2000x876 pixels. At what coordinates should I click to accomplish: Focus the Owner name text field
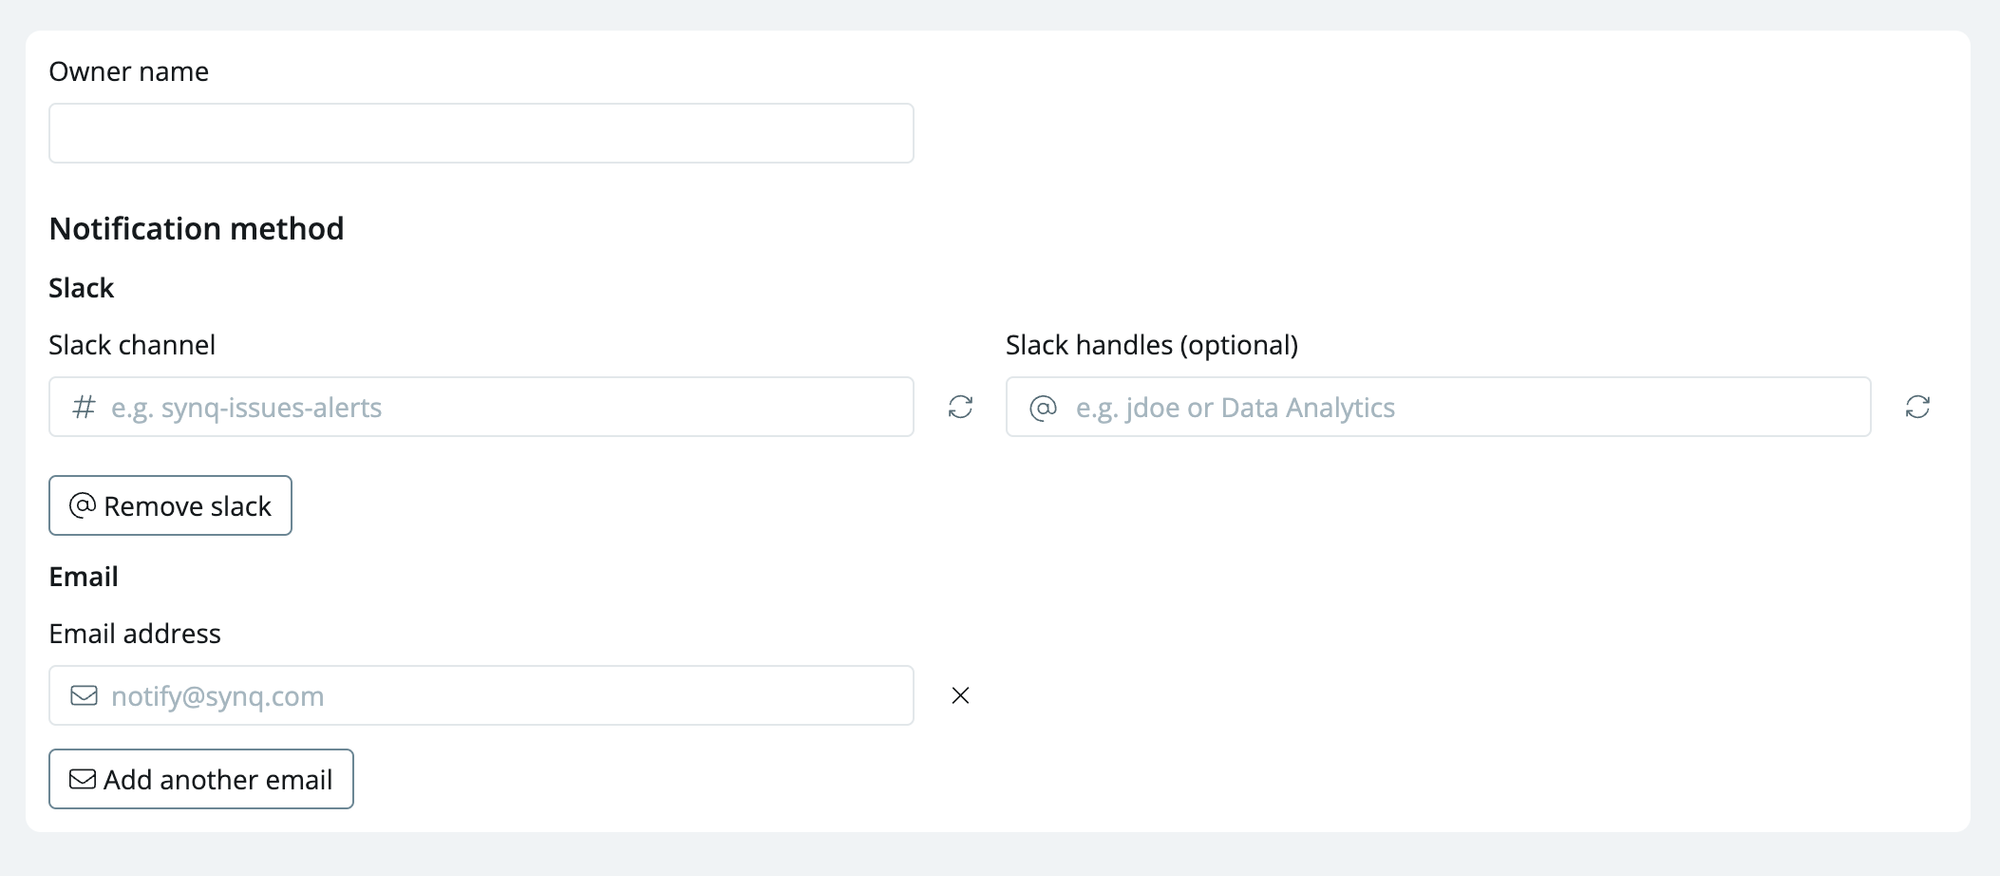tap(481, 133)
